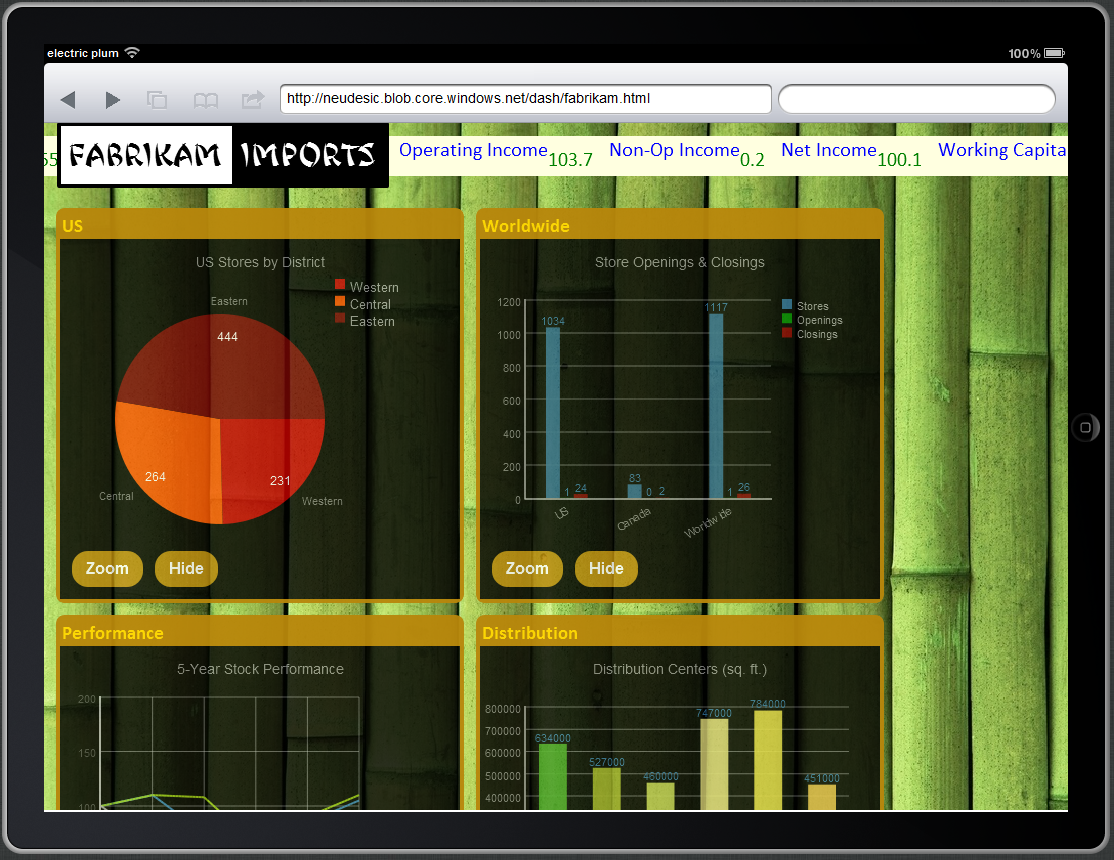Collapse the Performance panel header
This screenshot has height=860, width=1114.
[113, 633]
